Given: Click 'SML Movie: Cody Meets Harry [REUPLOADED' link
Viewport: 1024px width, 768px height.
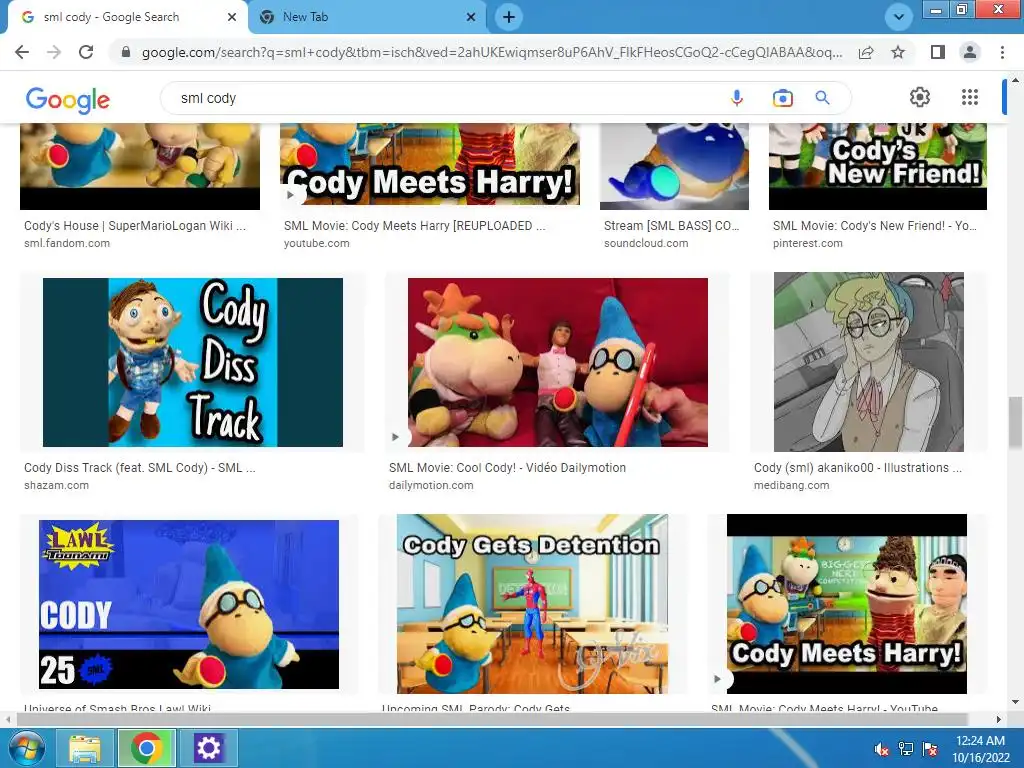Looking at the screenshot, I should click(414, 226).
